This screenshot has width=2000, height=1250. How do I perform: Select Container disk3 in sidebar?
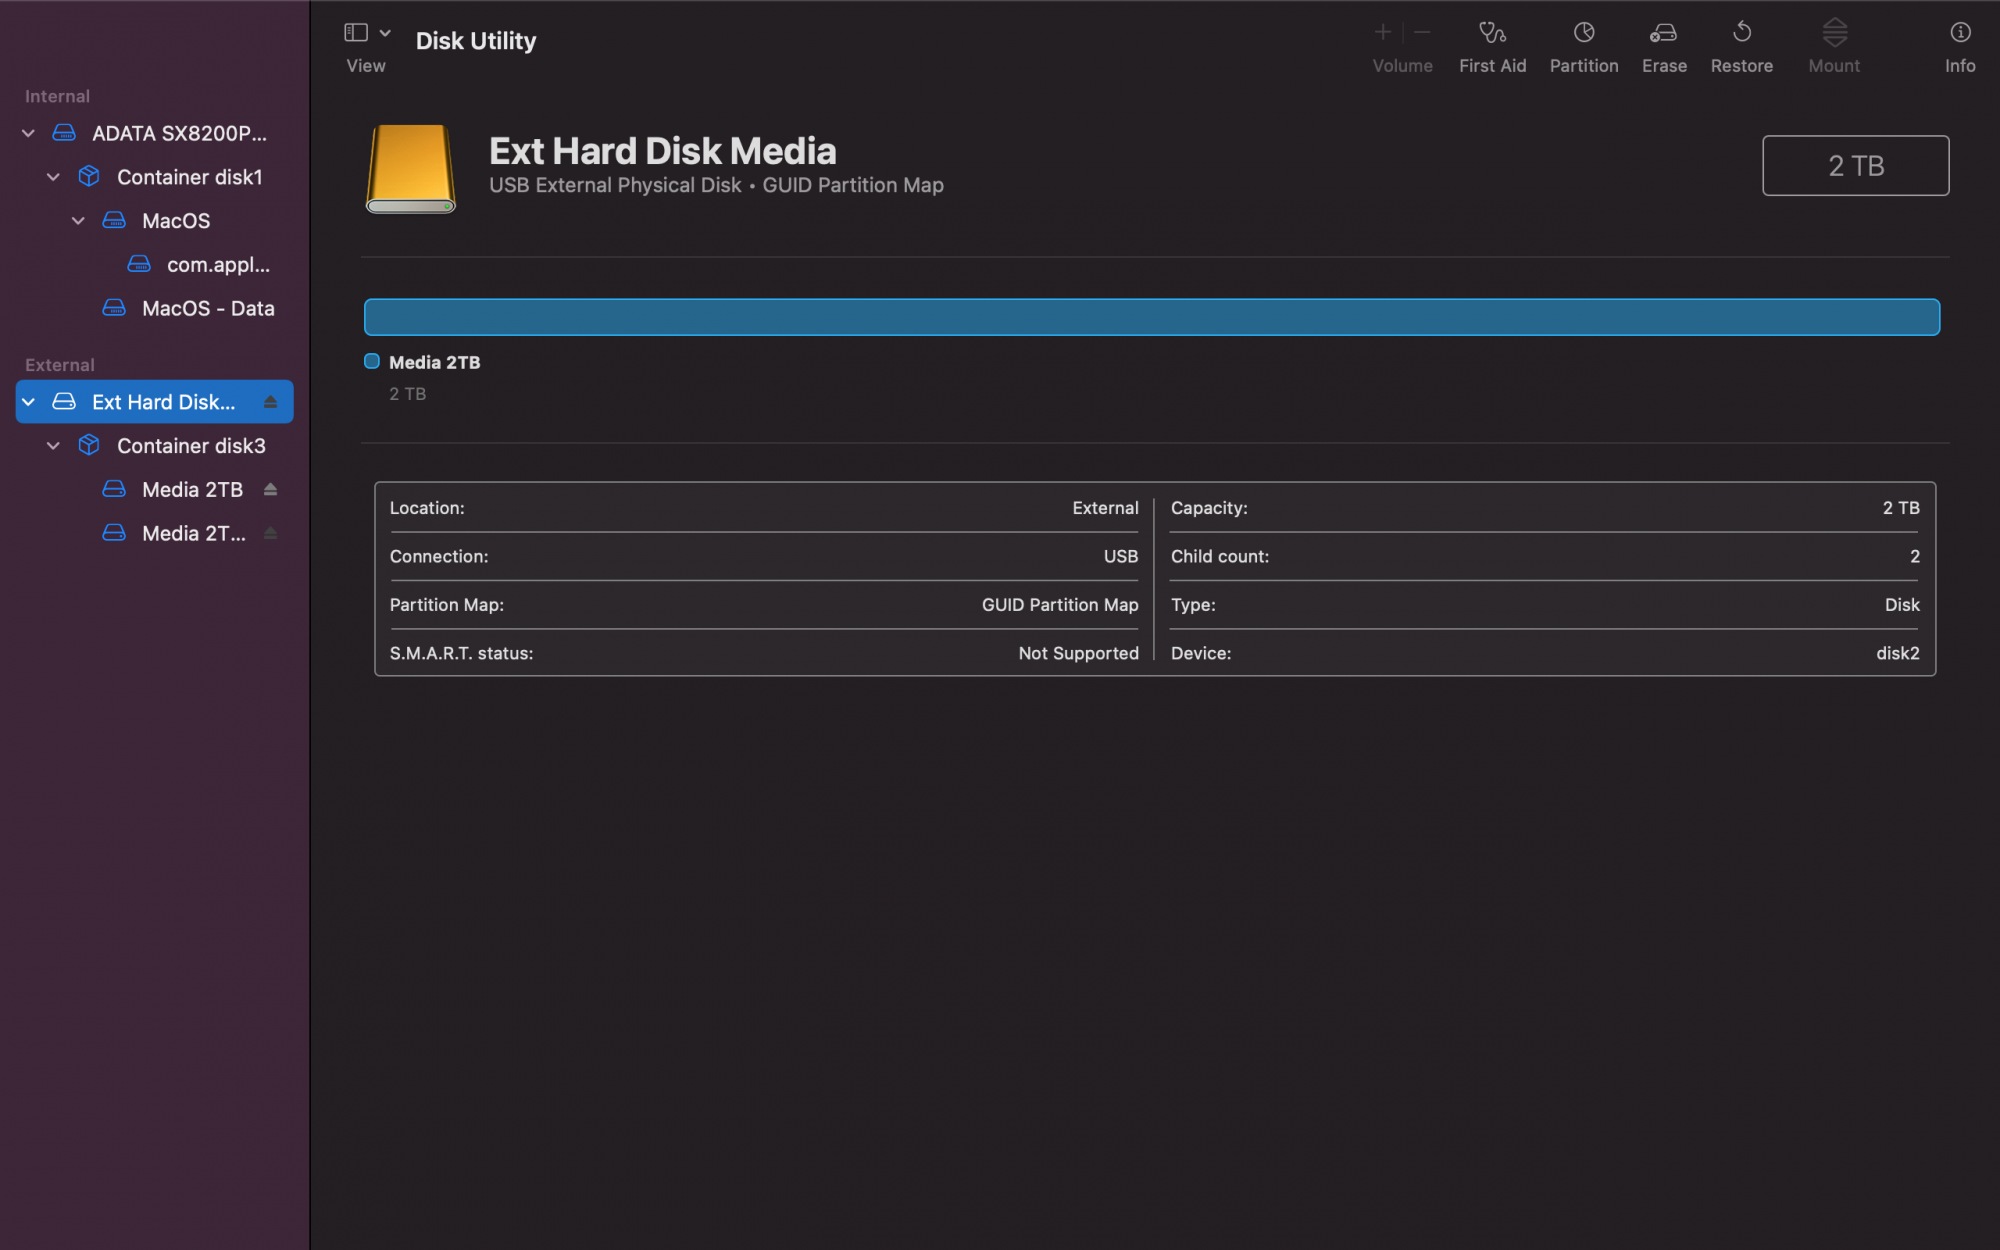192,445
